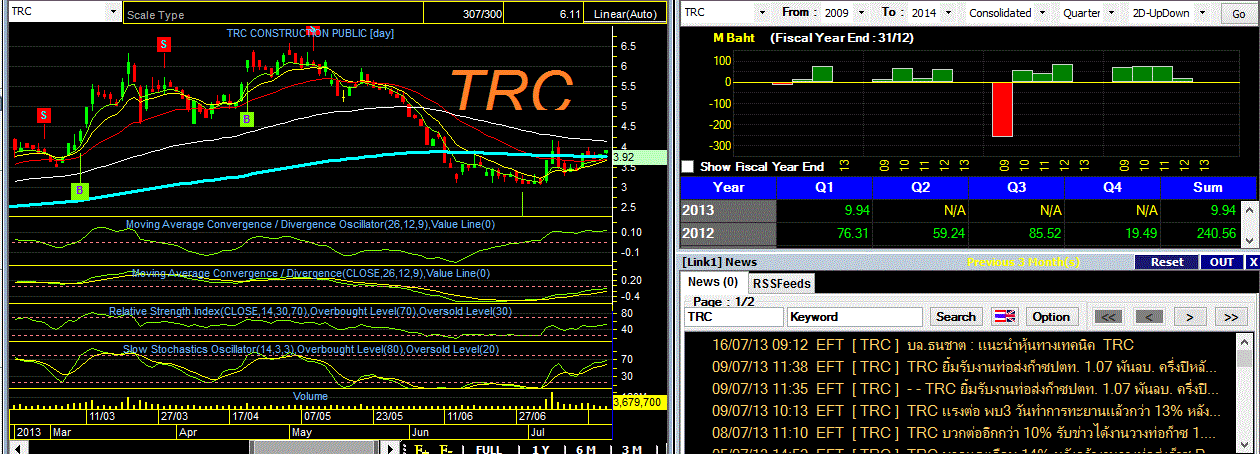This screenshot has width=1260, height=454.
Task: Switch to the RSSFeeds tab
Action: pyautogui.click(x=782, y=283)
